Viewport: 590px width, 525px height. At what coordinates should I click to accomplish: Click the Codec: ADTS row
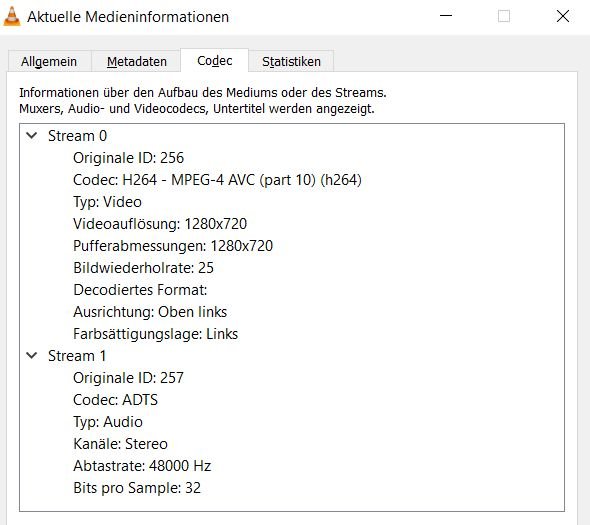coord(115,400)
